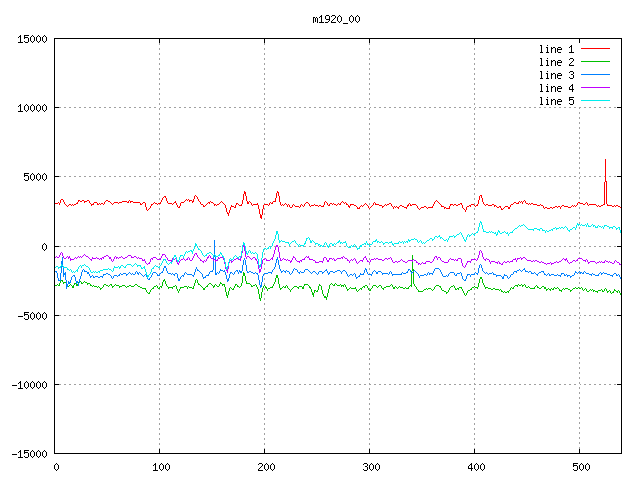Click the 500 x-axis tick label
640x480 pixels.
pyautogui.click(x=579, y=467)
